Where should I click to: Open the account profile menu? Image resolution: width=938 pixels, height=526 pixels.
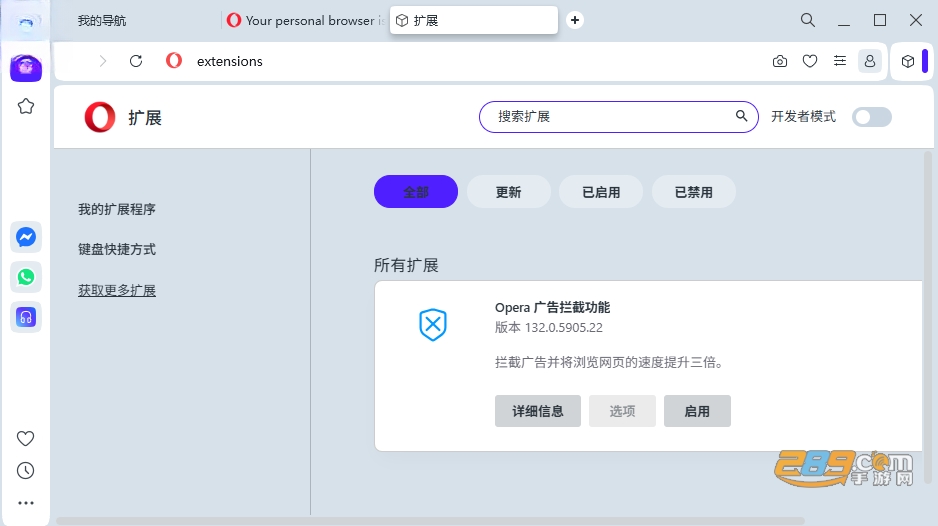pyautogui.click(x=870, y=61)
